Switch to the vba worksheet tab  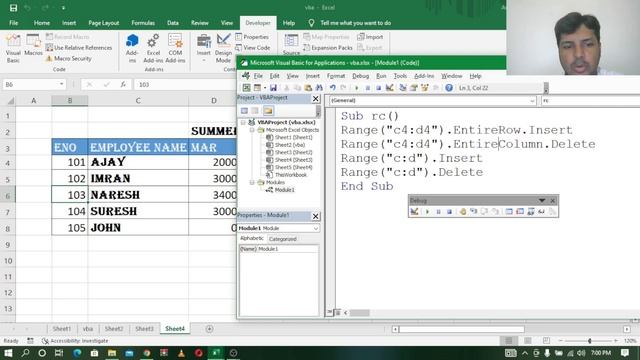coord(88,329)
